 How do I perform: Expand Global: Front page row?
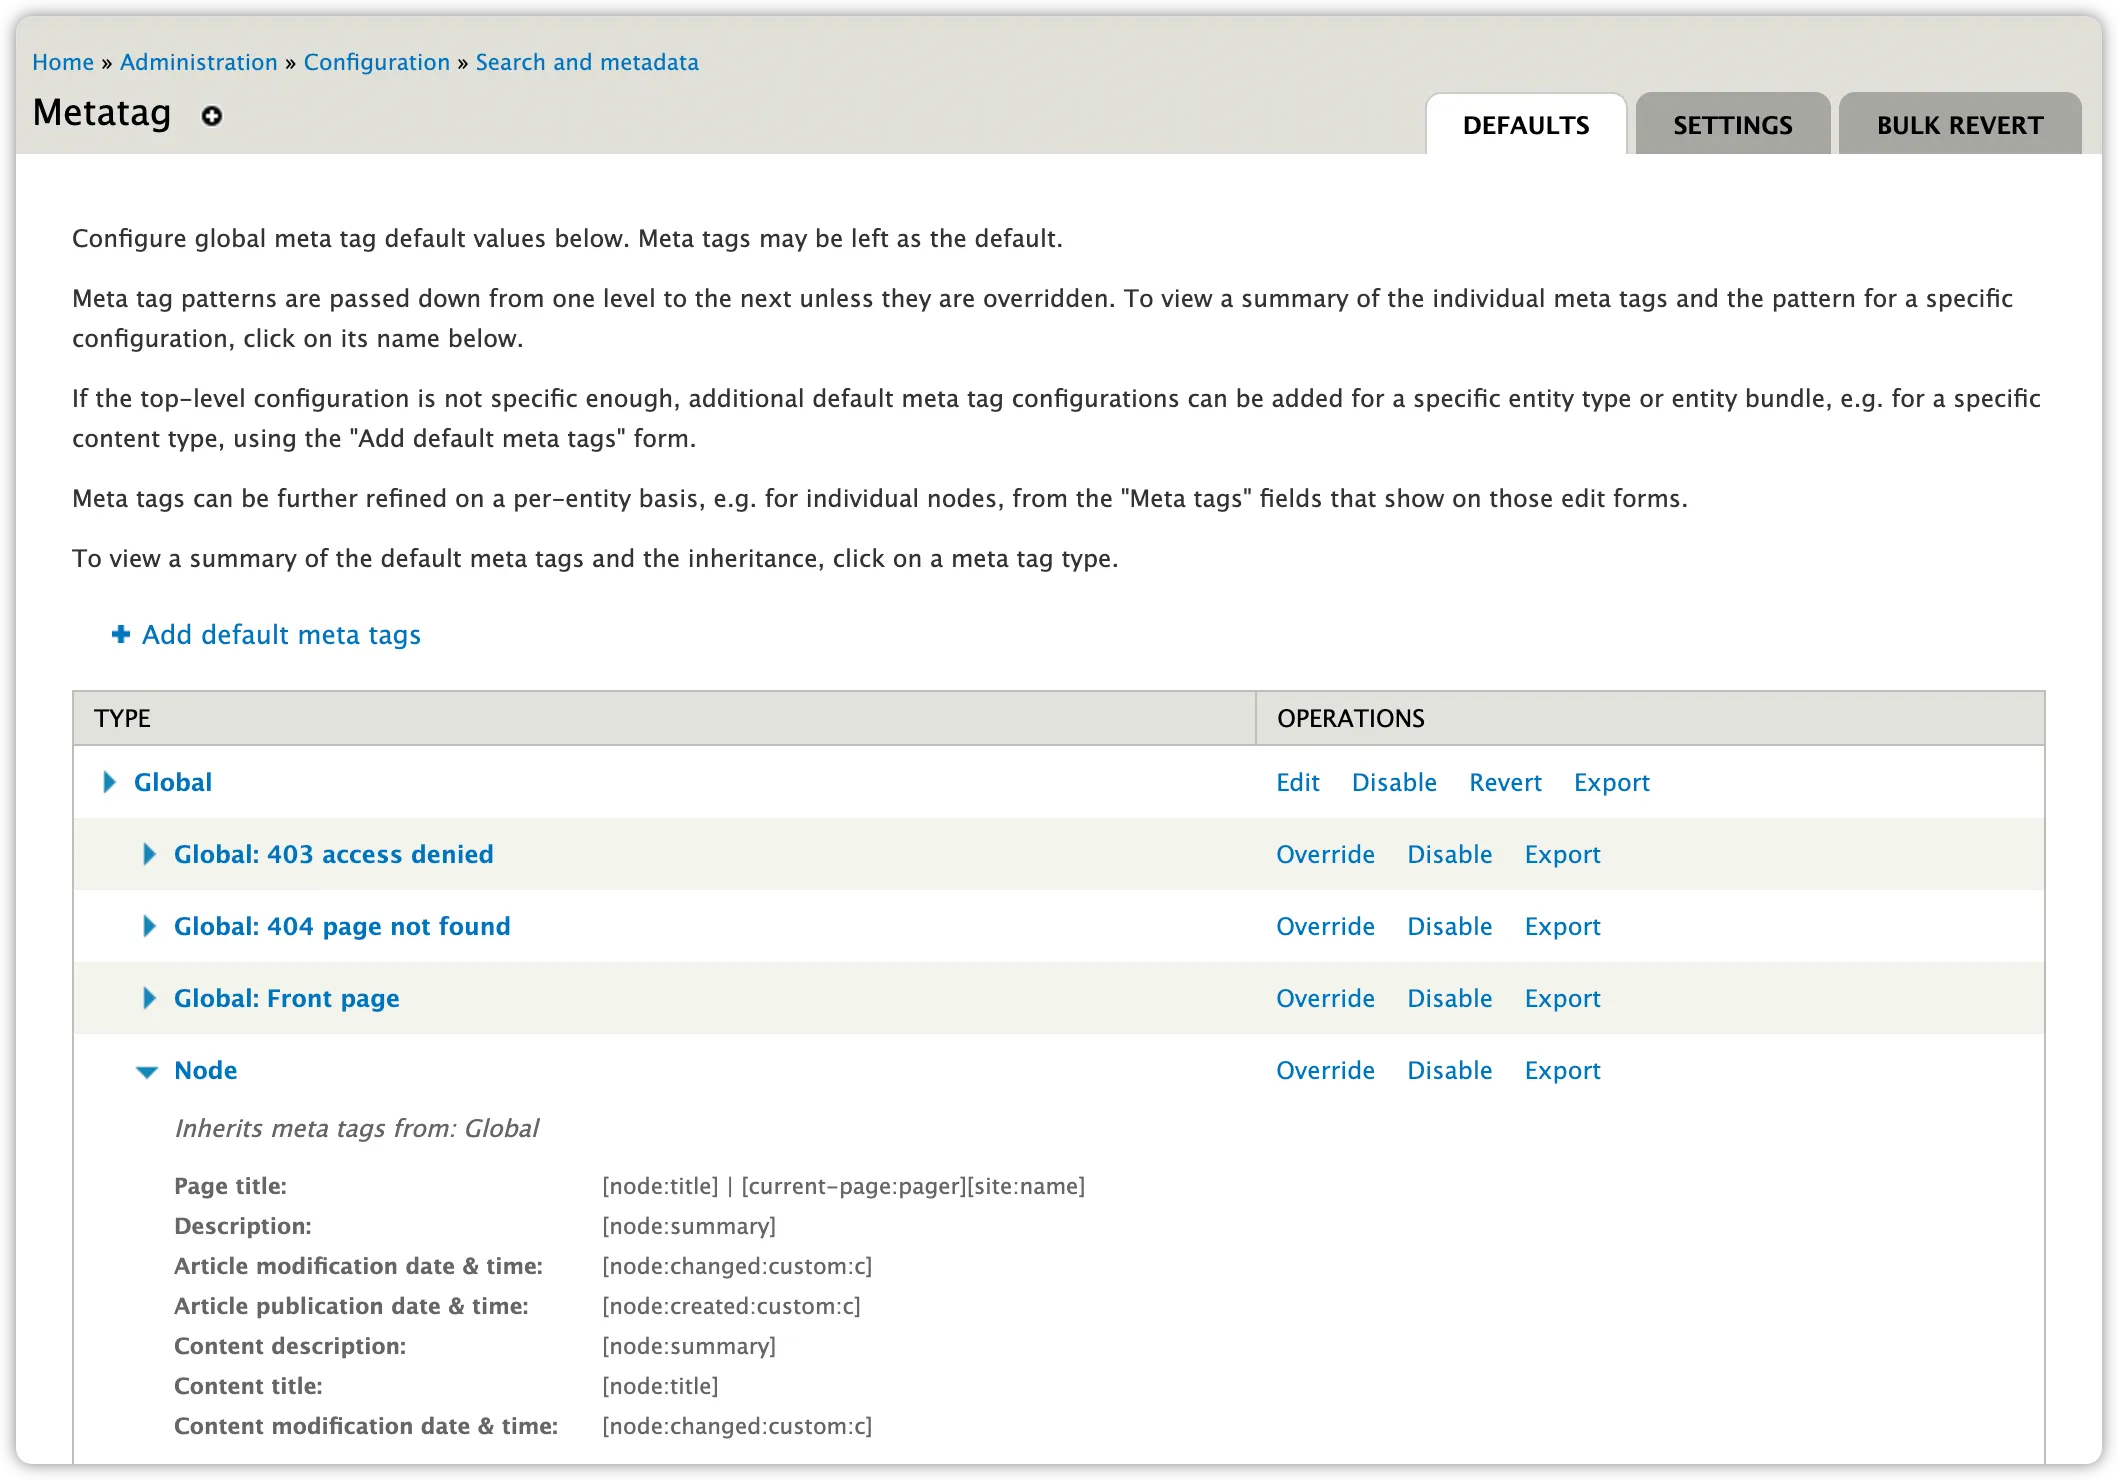pos(150,998)
